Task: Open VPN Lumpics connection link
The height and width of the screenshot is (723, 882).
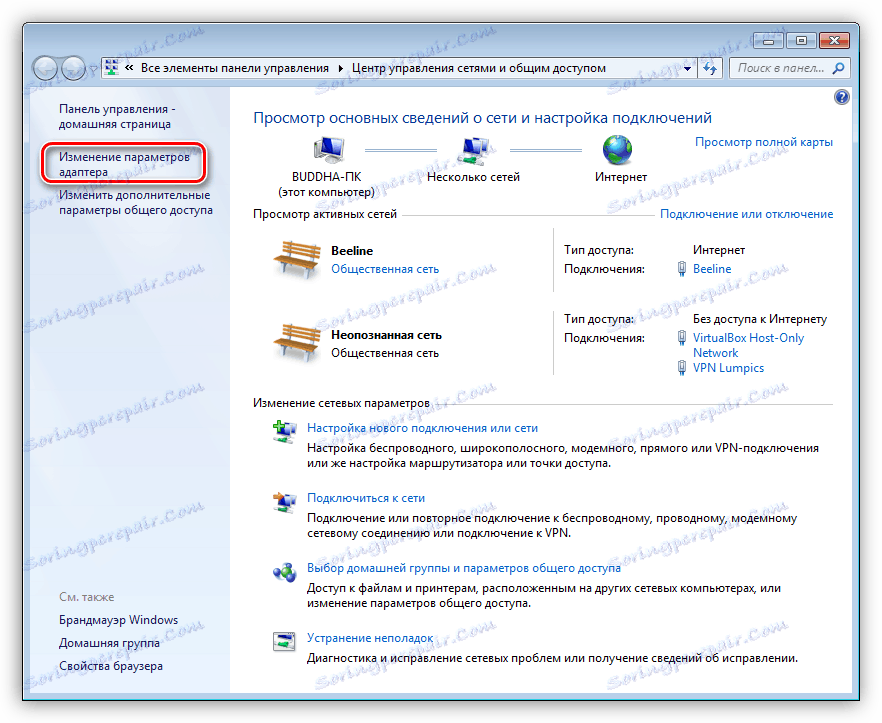Action: click(x=728, y=368)
